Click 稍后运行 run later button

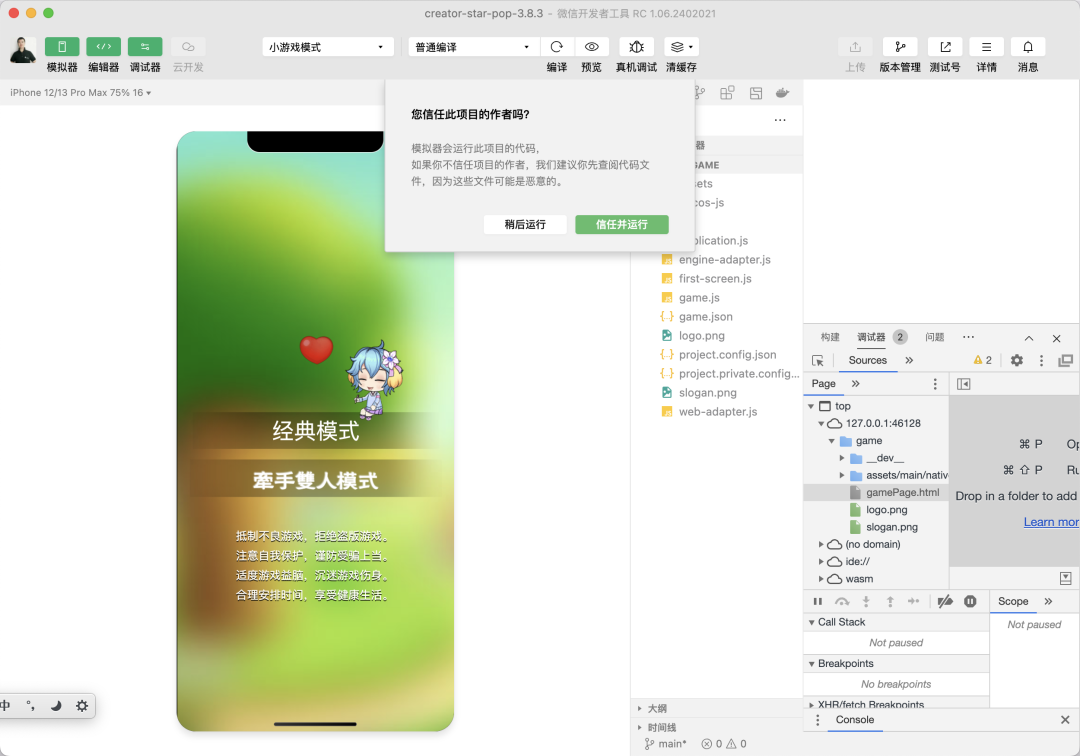525,224
